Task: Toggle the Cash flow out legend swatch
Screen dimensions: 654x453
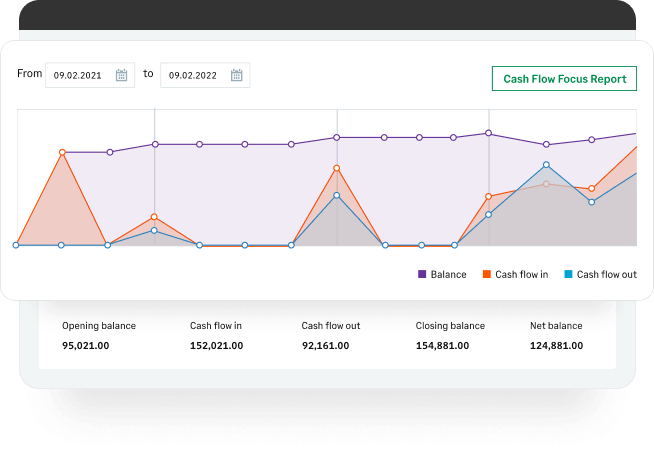Action: (x=568, y=274)
